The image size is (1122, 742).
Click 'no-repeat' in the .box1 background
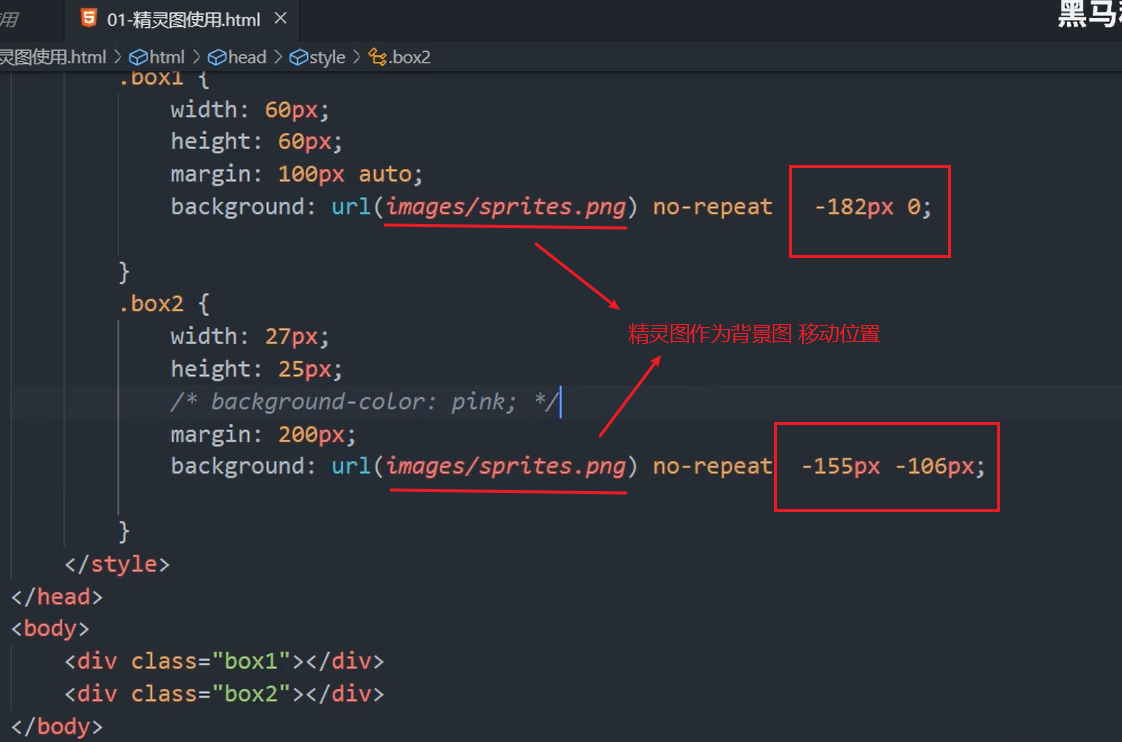(713, 207)
